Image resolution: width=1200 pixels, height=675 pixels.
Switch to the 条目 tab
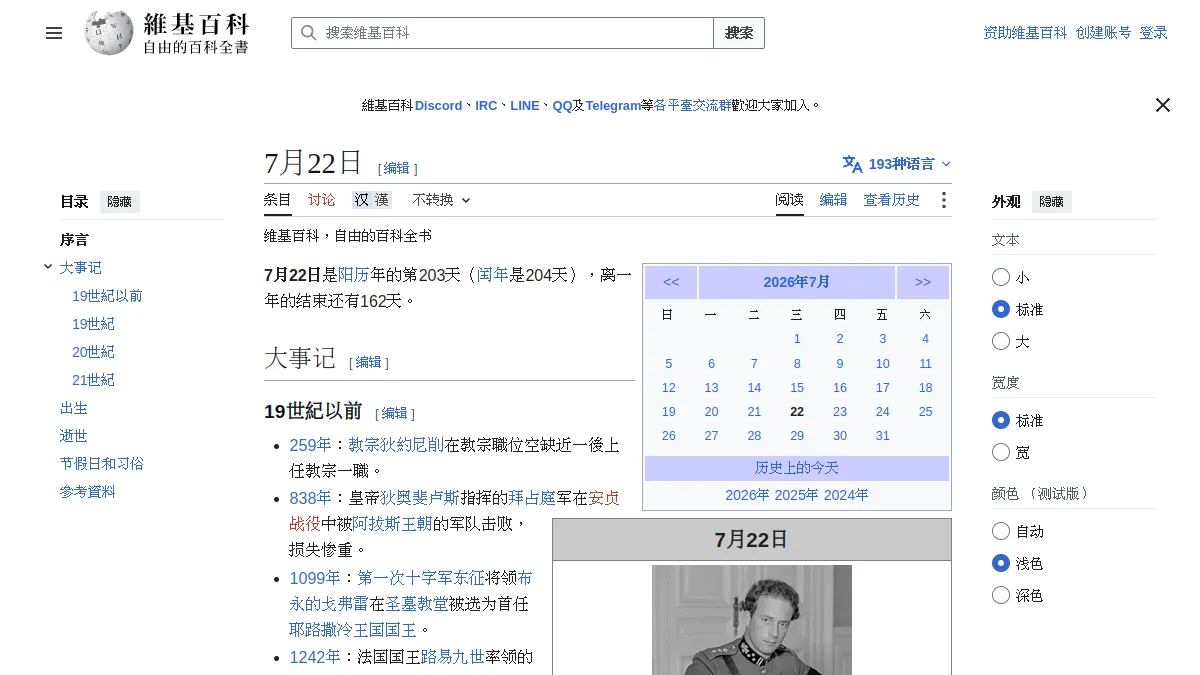tap(278, 200)
